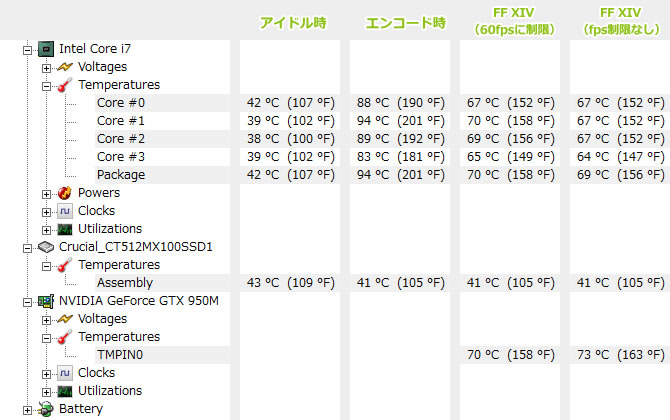This screenshot has height=420, width=670.
Task: Collapse the Temperatures node under Crucial SSD
Action: tap(46, 267)
